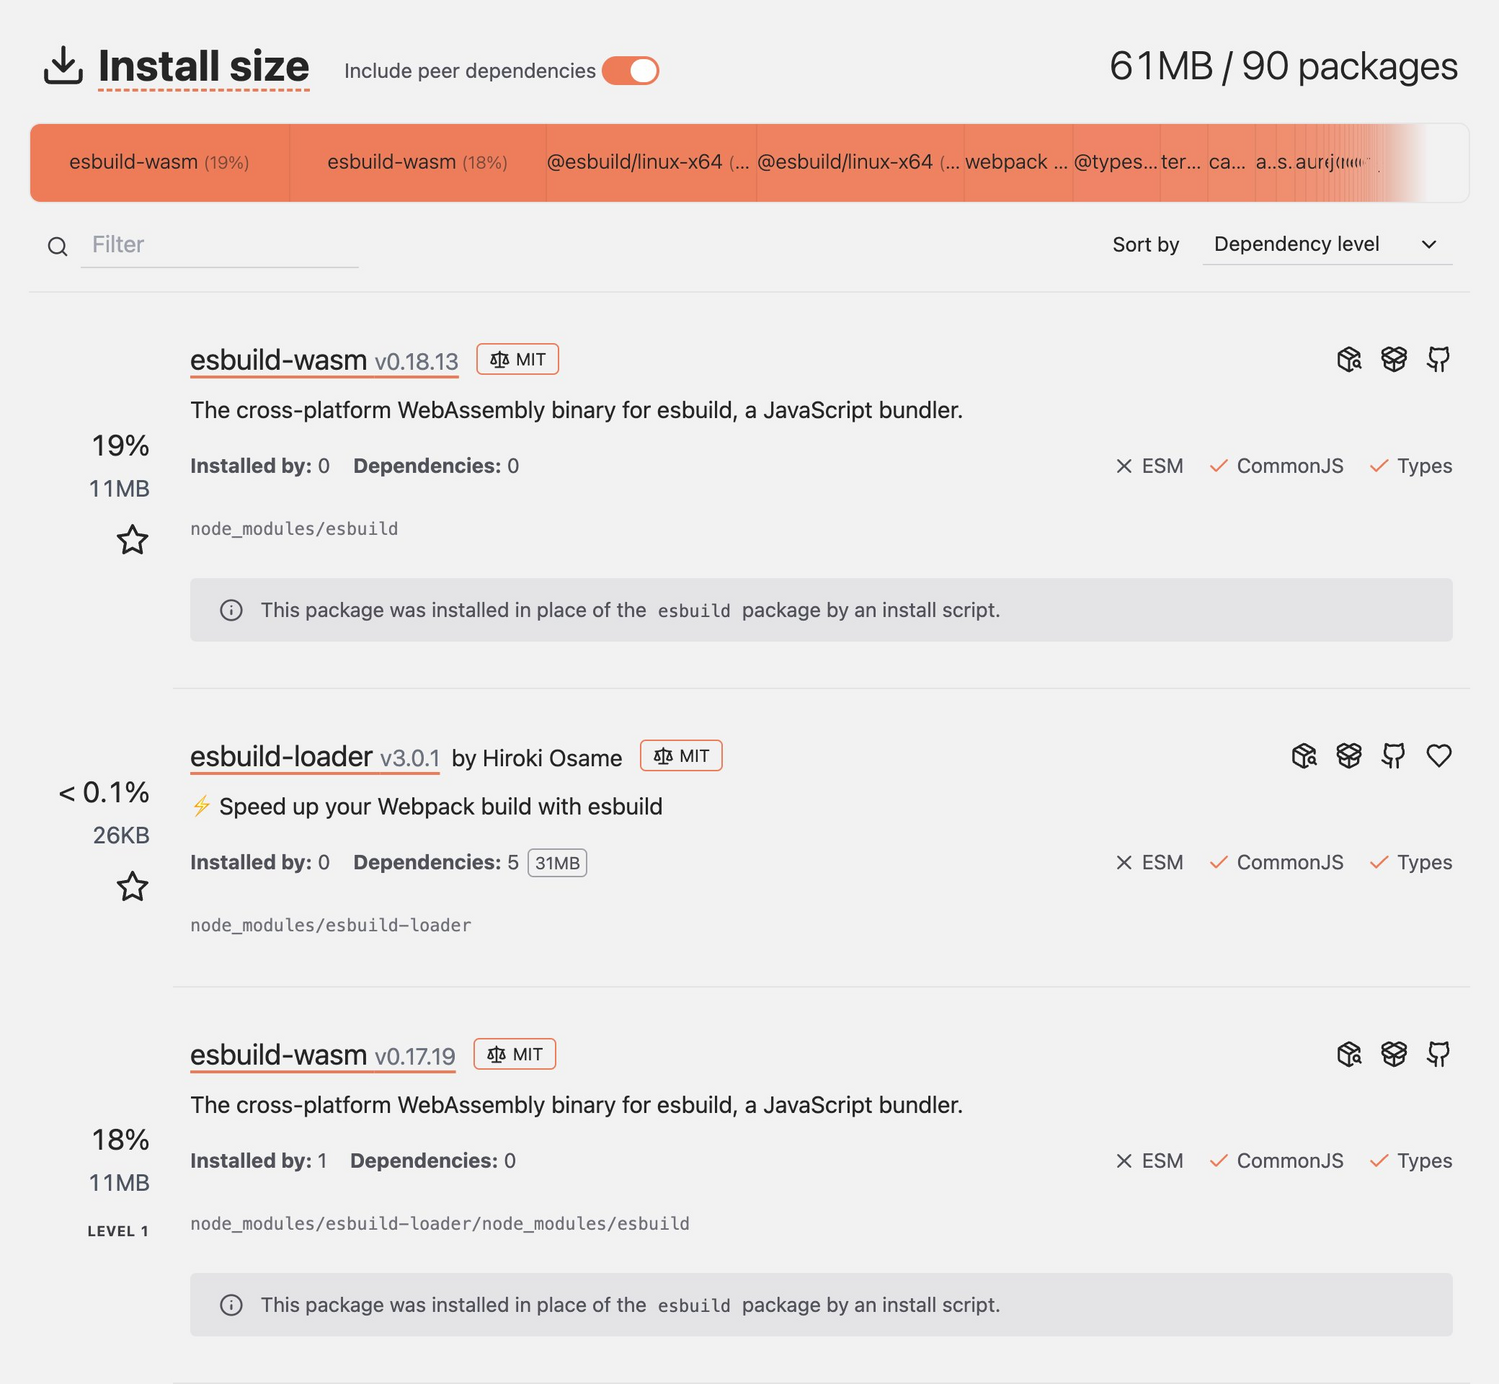The image size is (1499, 1384).
Task: Star the esbuild-wasm 19% package
Action: click(x=132, y=540)
